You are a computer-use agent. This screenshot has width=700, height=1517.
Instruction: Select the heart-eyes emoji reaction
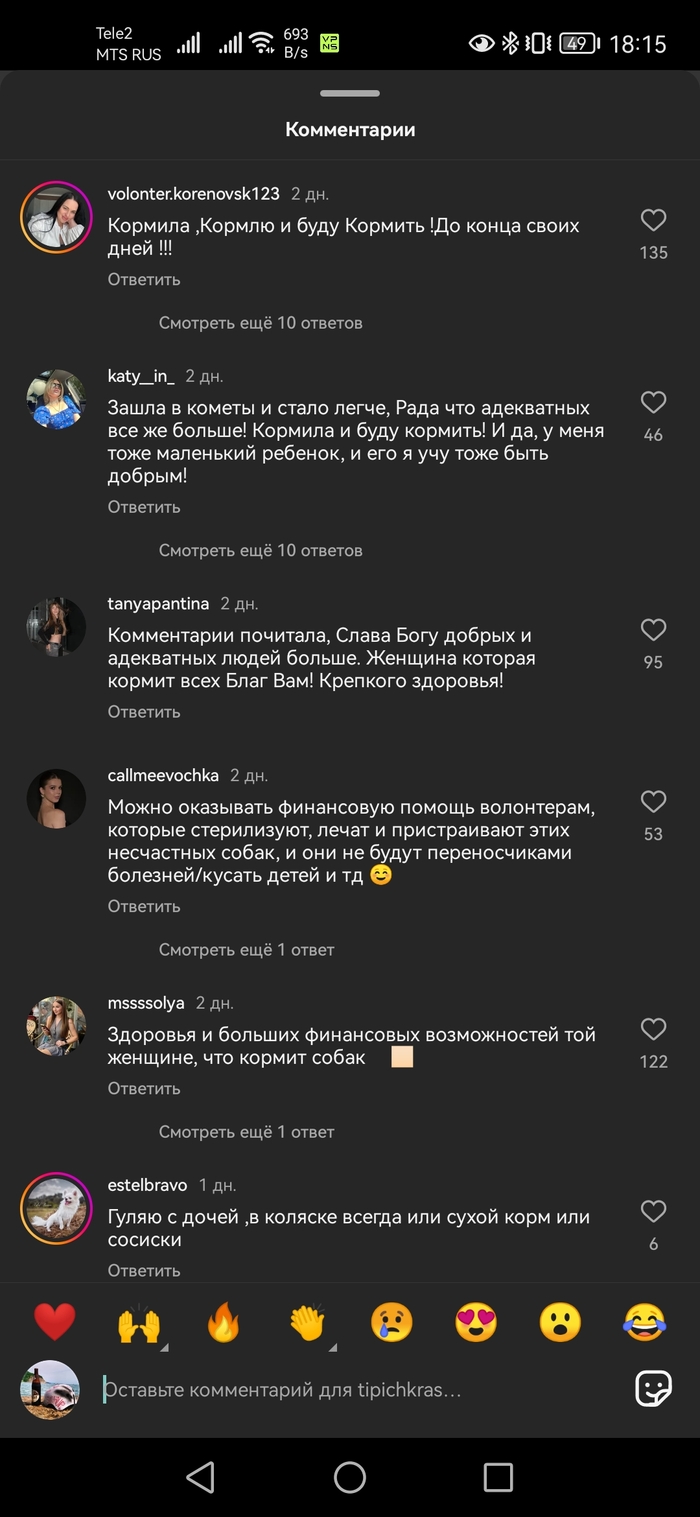(x=475, y=1322)
